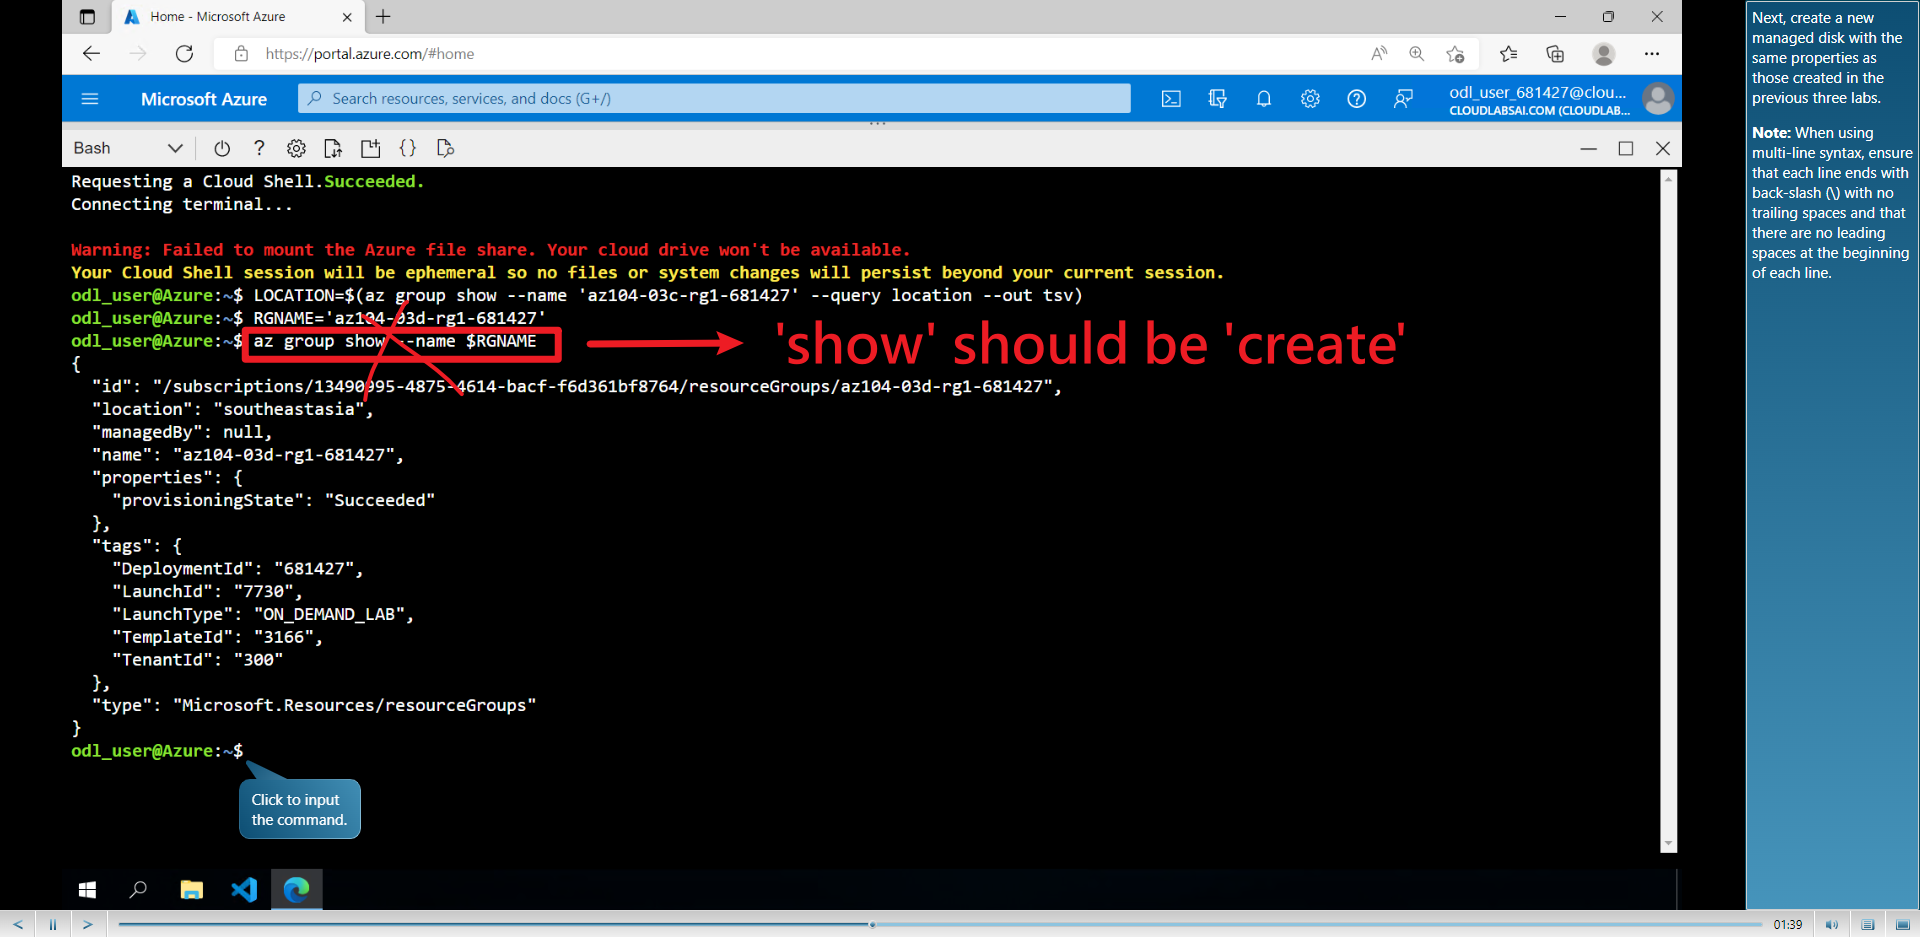Restart Cloud Shell with the power icon

[221, 148]
